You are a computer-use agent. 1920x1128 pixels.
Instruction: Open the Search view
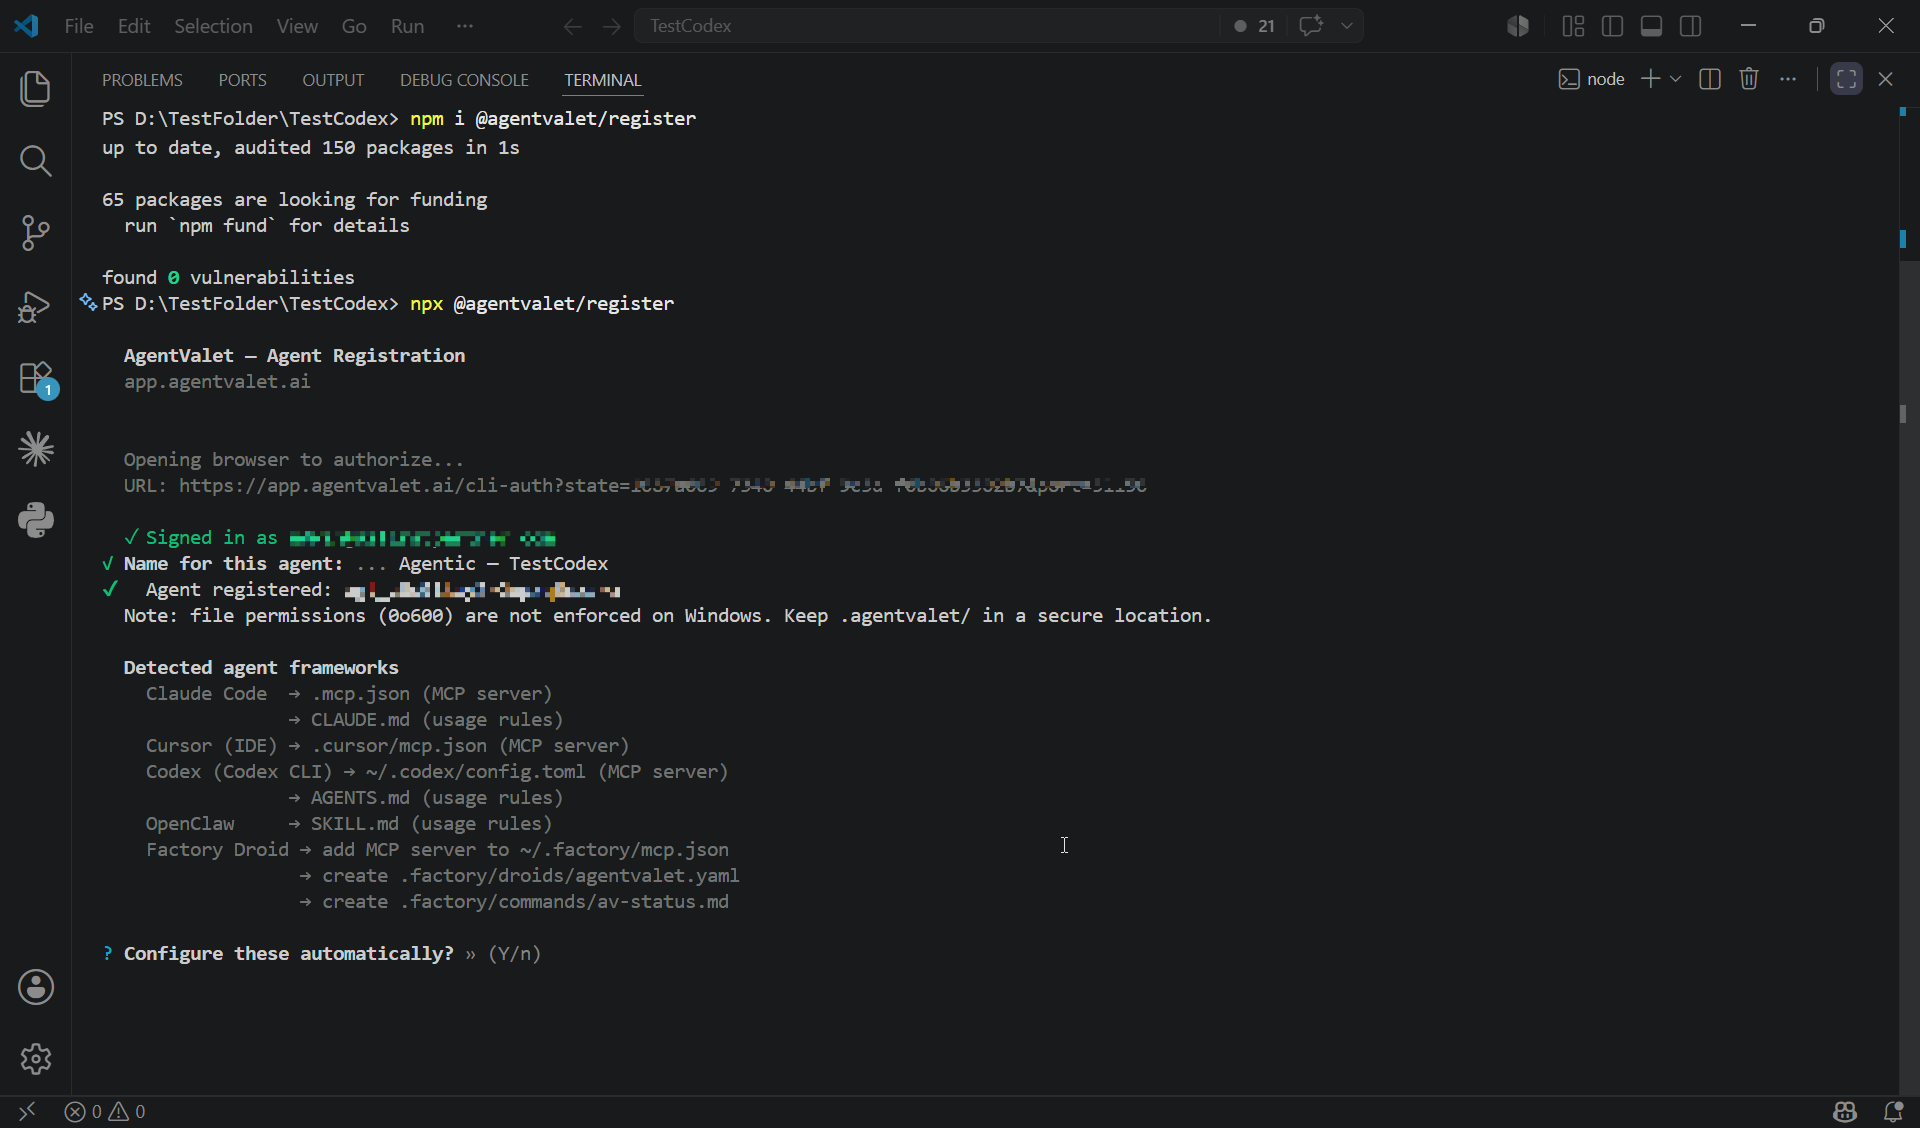(x=36, y=161)
